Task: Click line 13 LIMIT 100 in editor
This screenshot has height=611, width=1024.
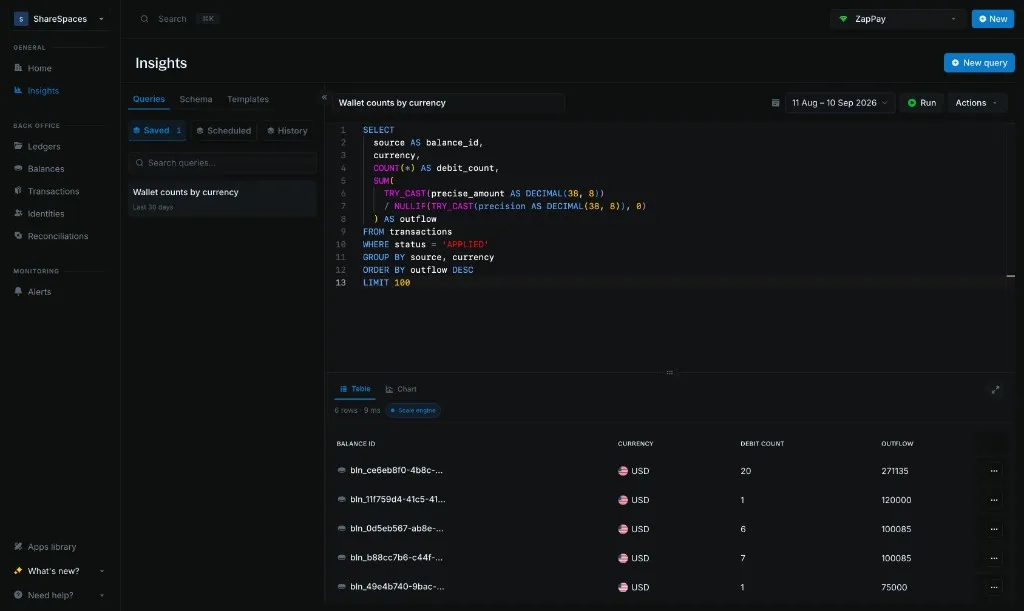Action: (x=387, y=283)
